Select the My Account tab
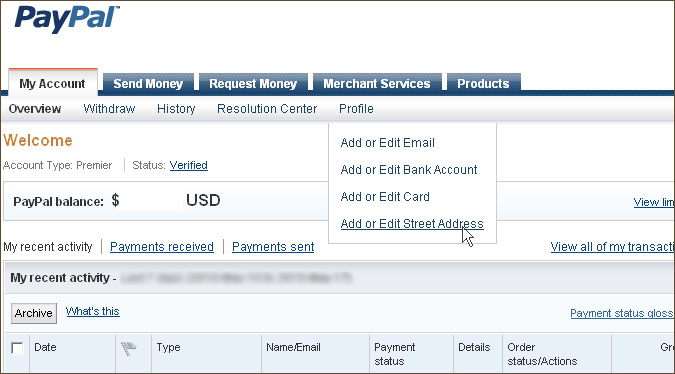Screen dimensions: 675x374 (53, 83)
